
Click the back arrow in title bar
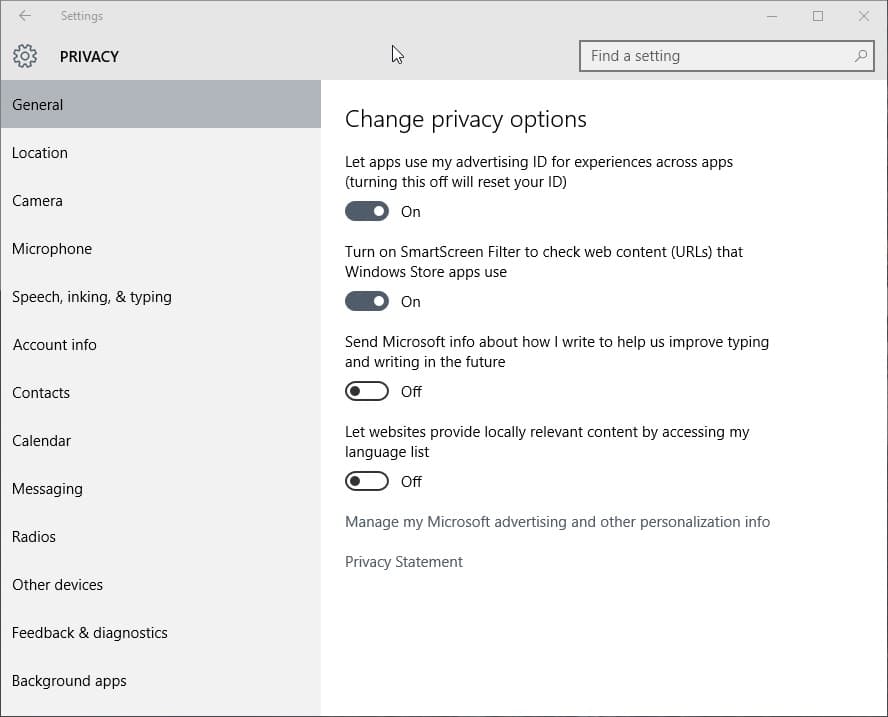(x=25, y=16)
